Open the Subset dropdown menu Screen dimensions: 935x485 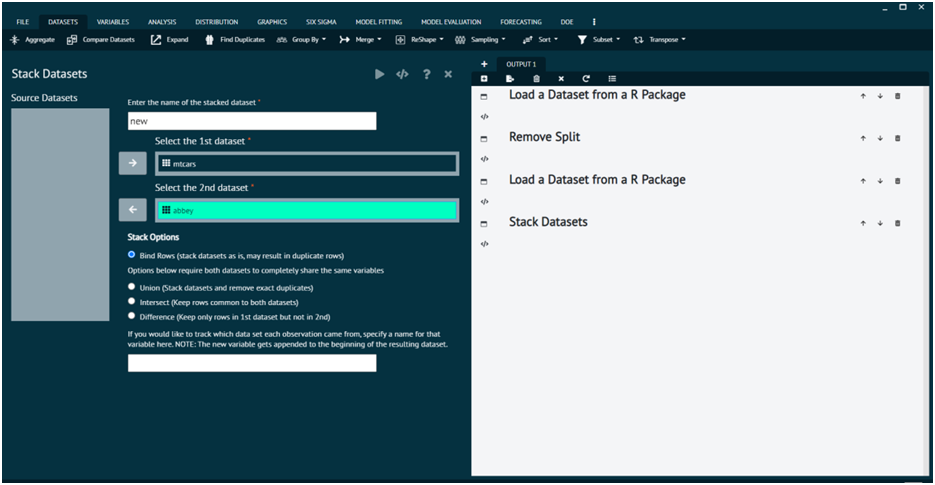pyautogui.click(x=599, y=40)
